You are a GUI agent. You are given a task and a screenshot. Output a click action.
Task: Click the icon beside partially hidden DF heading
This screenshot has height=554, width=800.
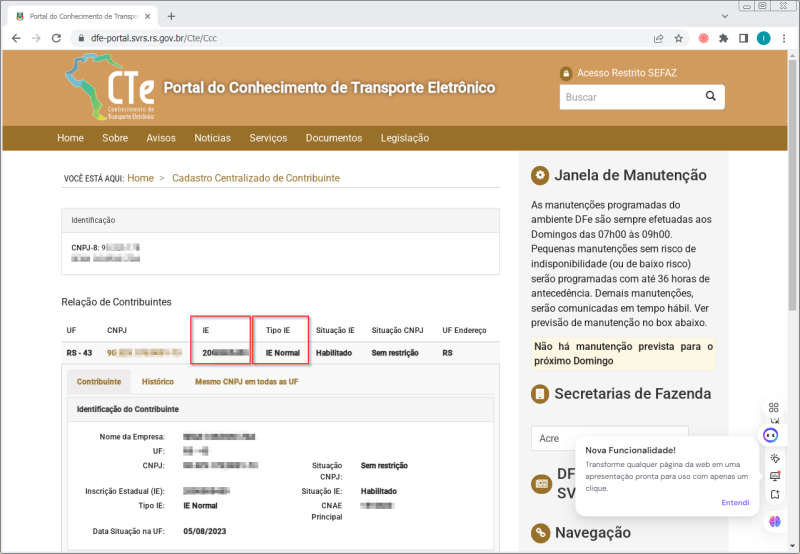tap(541, 483)
